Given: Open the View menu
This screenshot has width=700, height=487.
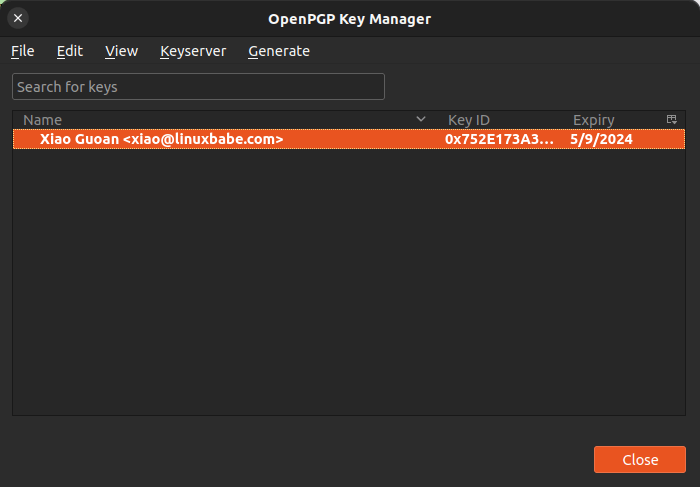Looking at the screenshot, I should pyautogui.click(x=121, y=51).
